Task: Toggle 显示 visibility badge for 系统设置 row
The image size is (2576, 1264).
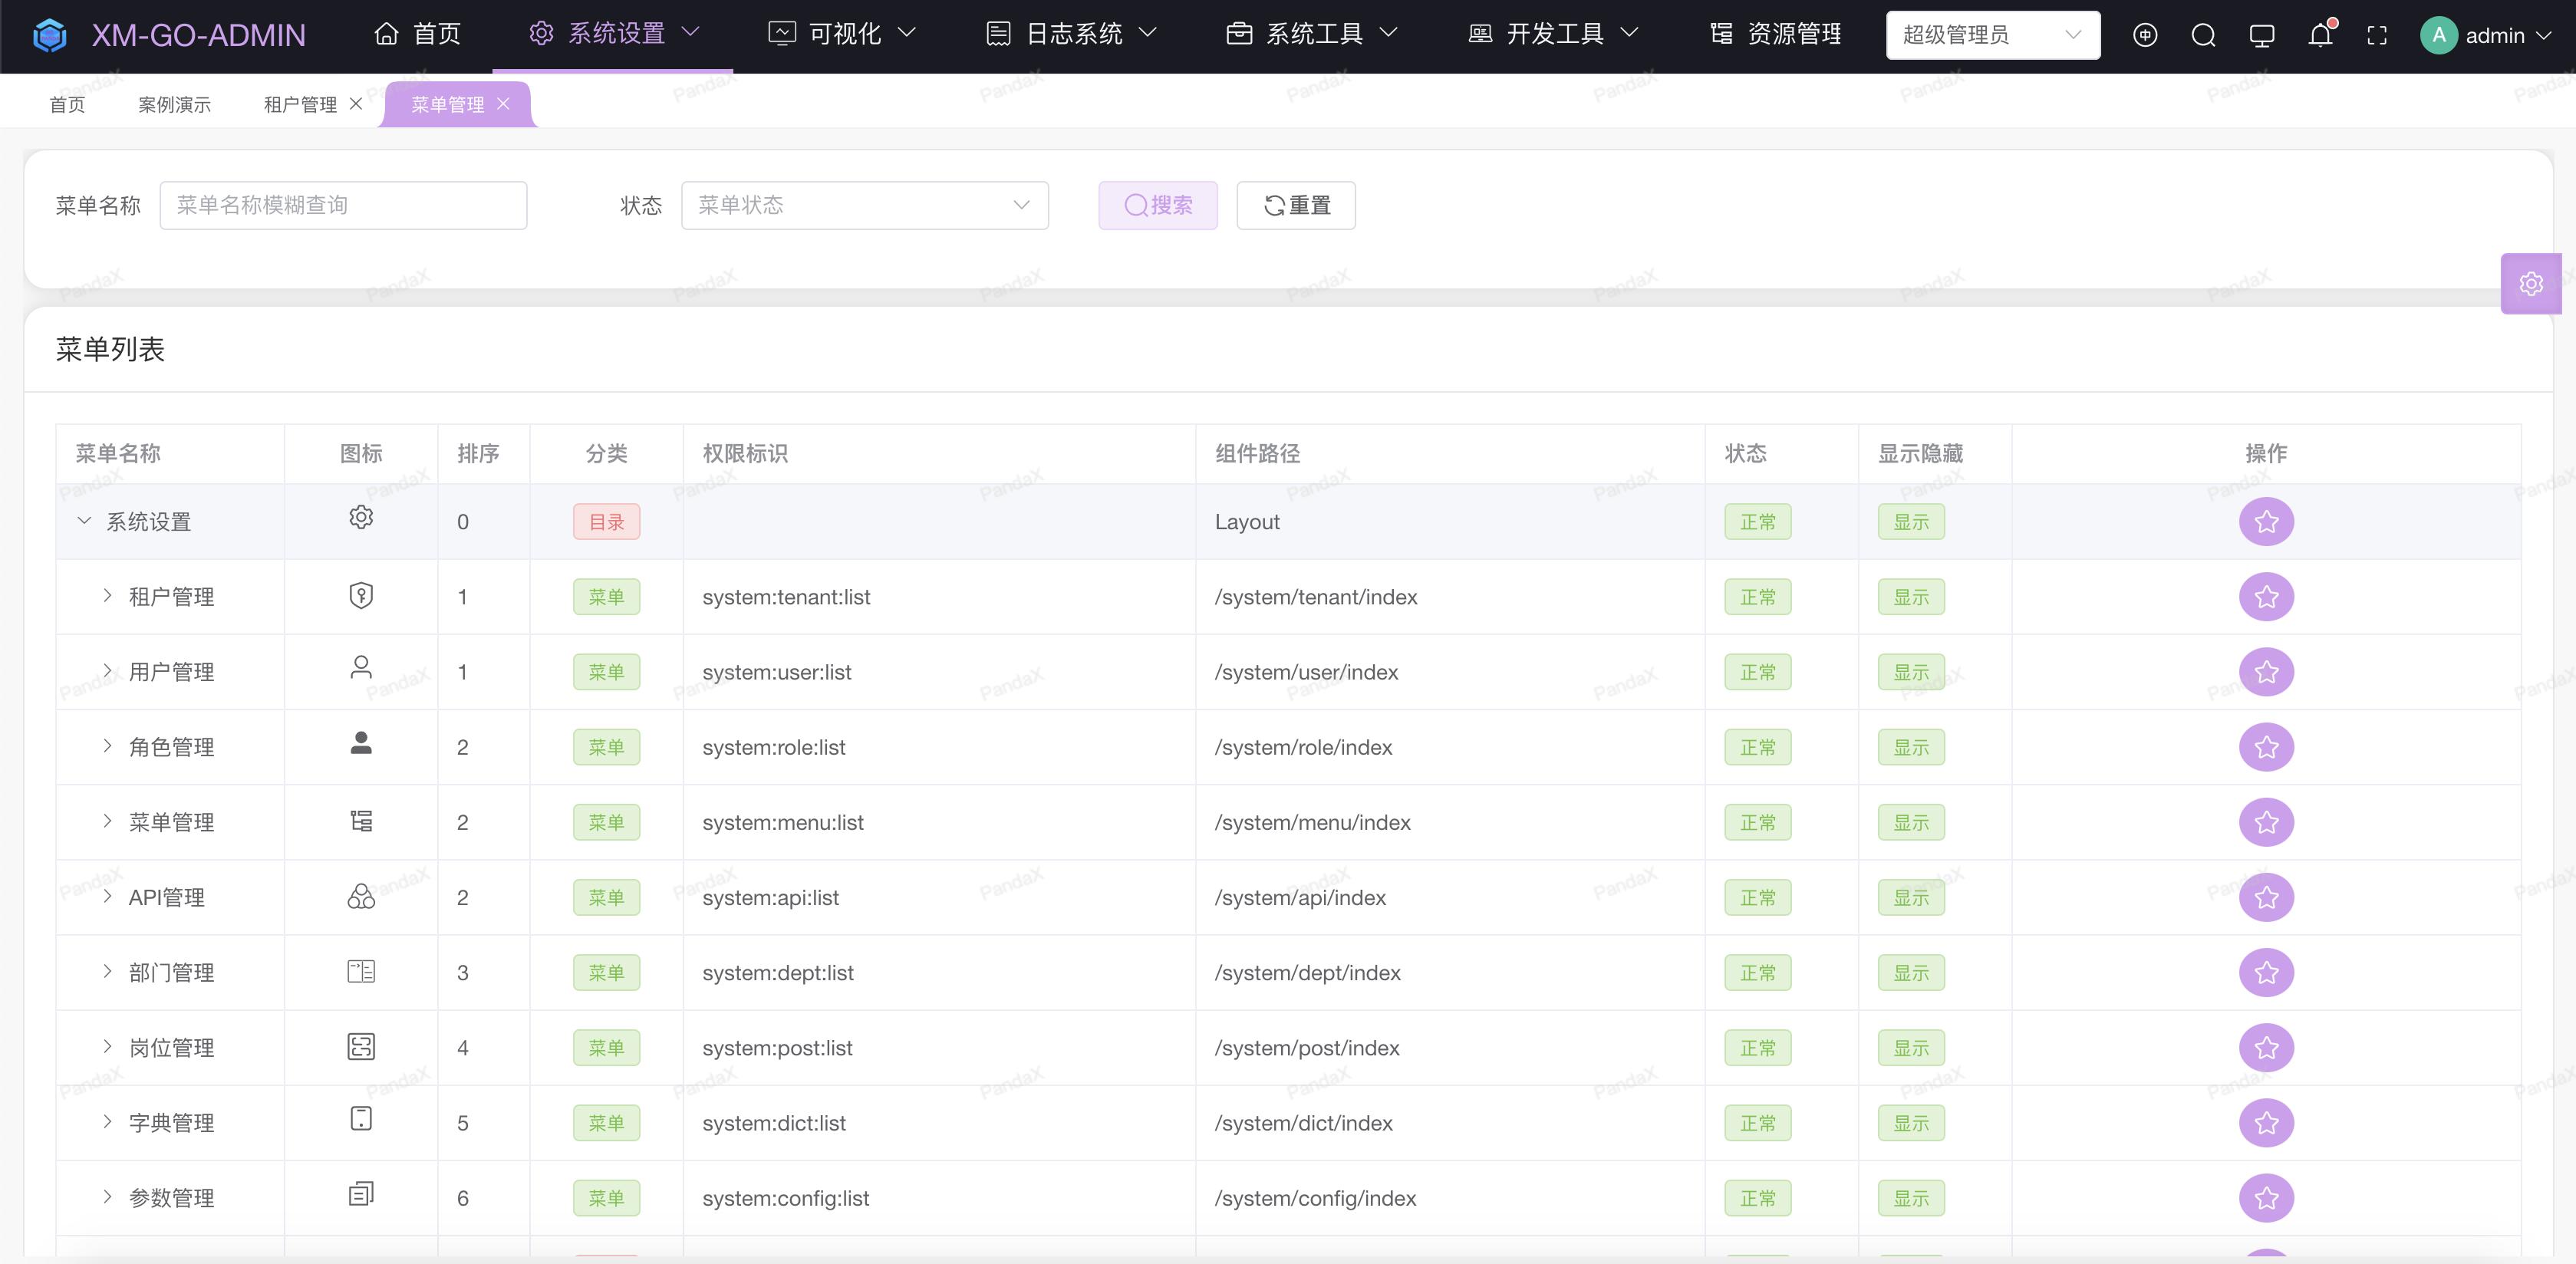Action: click(x=1910, y=521)
